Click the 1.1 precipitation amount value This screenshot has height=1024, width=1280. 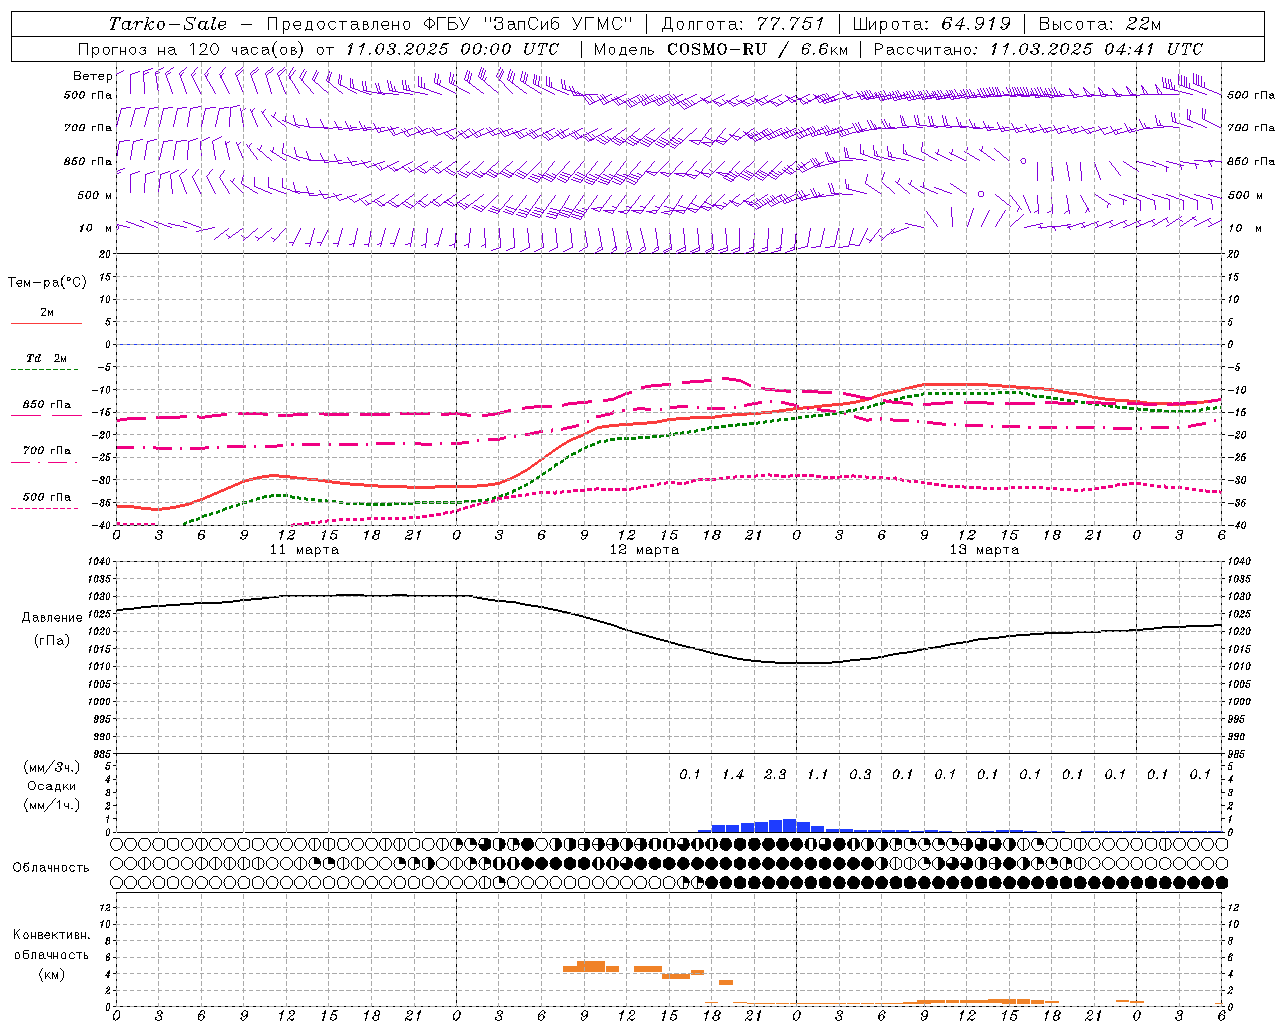[818, 774]
